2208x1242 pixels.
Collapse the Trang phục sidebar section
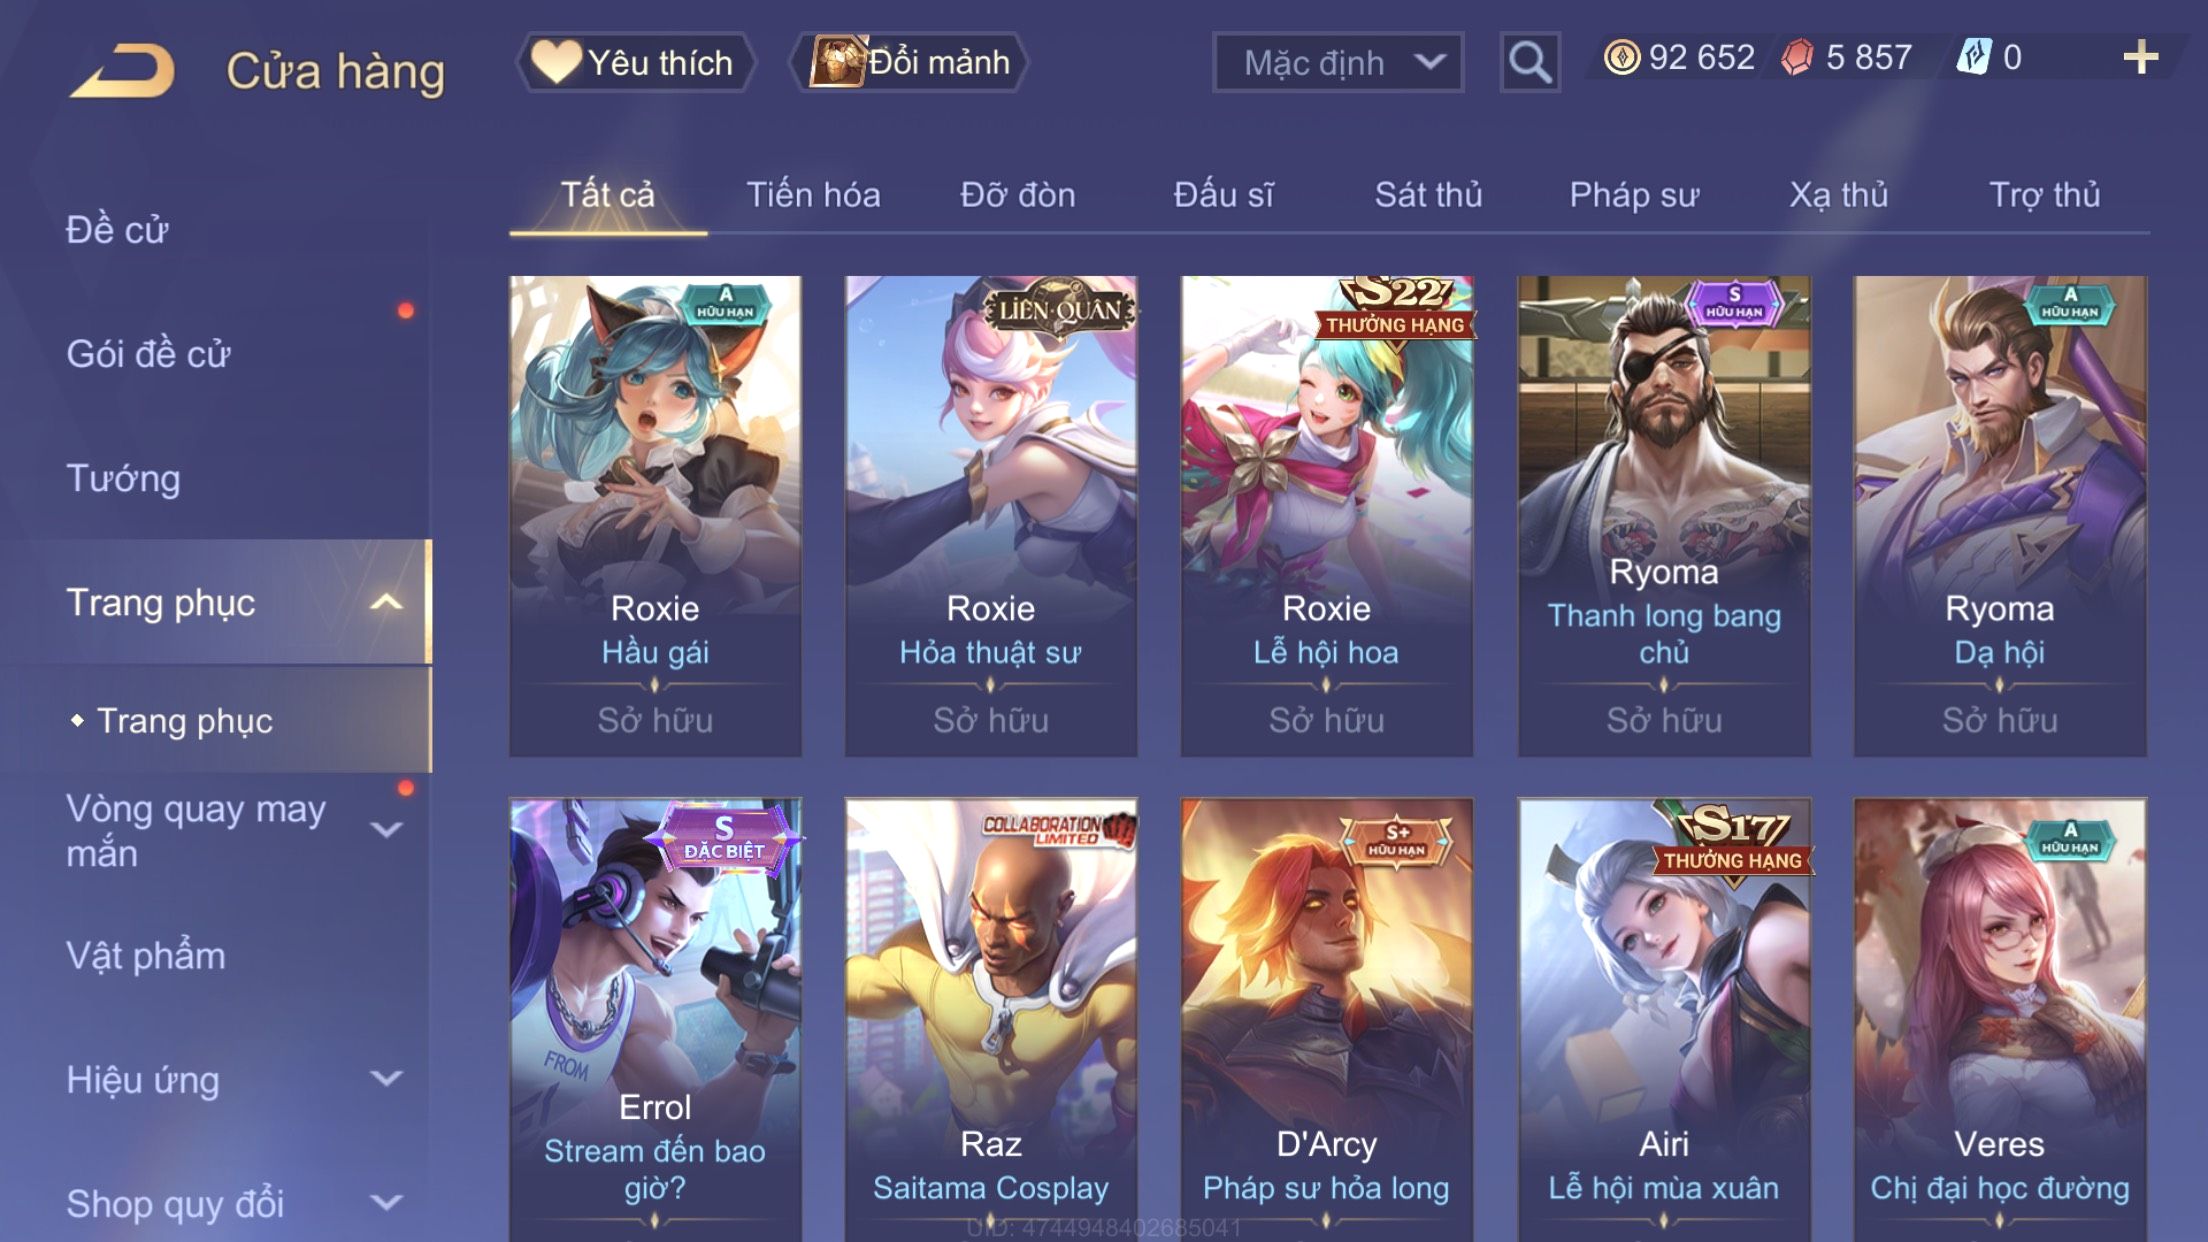pyautogui.click(x=386, y=603)
